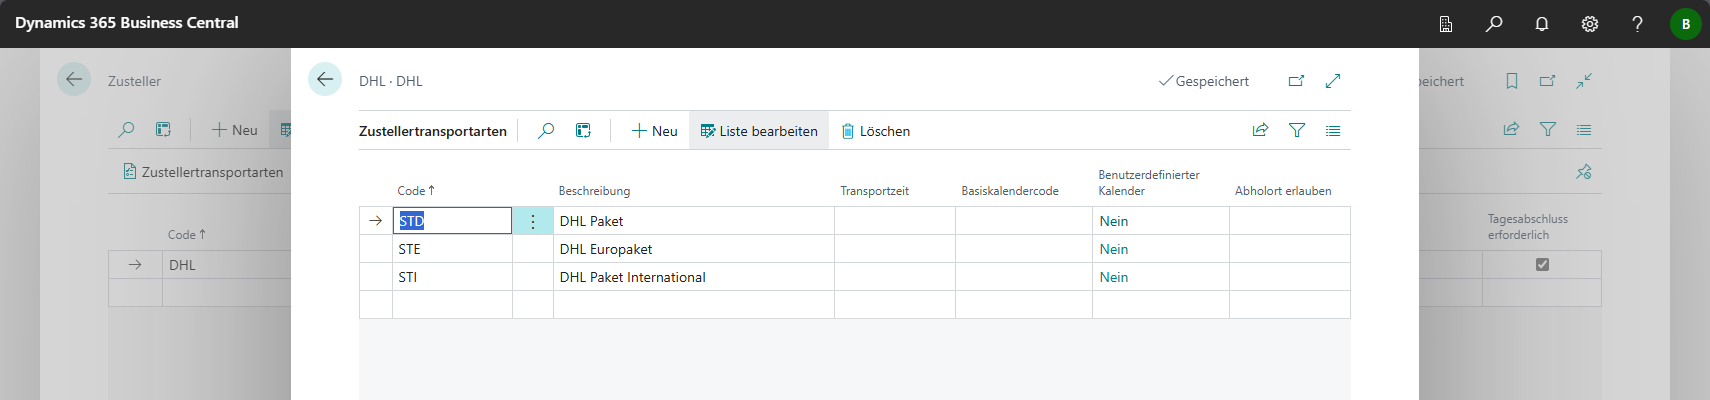Search in the Zusteller background page
The width and height of the screenshot is (1710, 400).
tap(126, 130)
